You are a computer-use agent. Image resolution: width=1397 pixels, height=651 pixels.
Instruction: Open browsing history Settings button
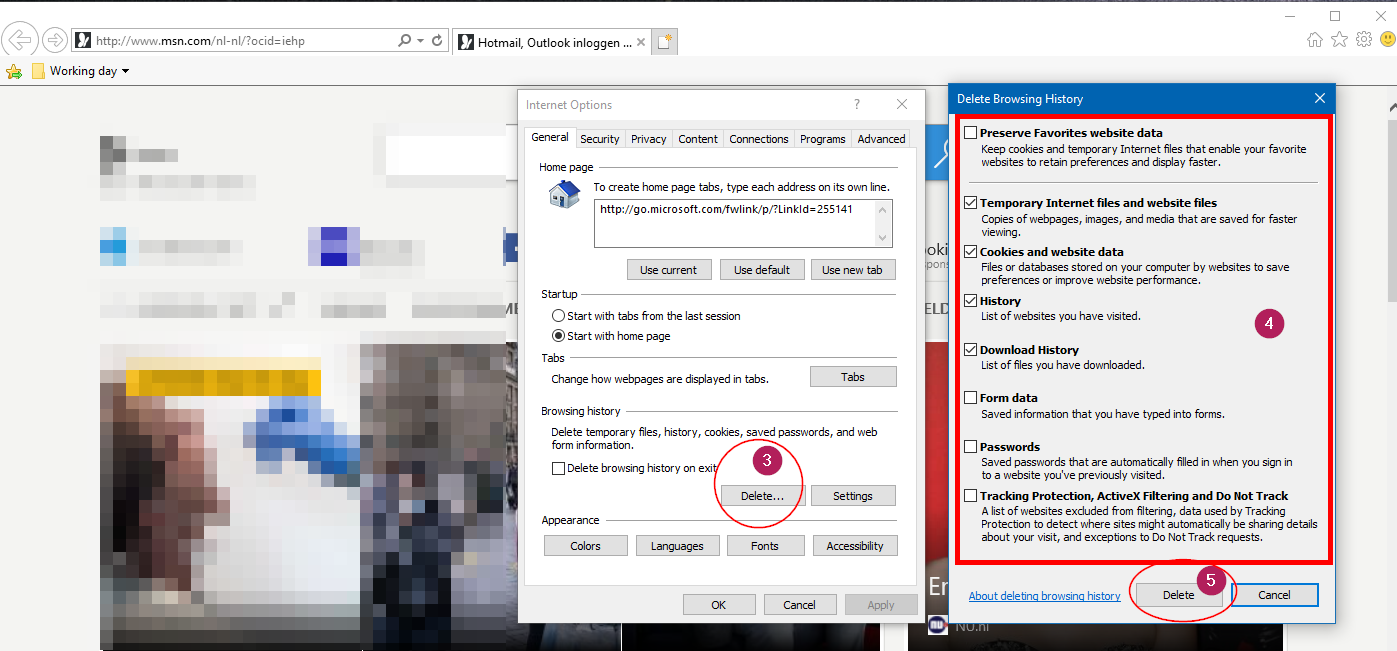point(853,496)
